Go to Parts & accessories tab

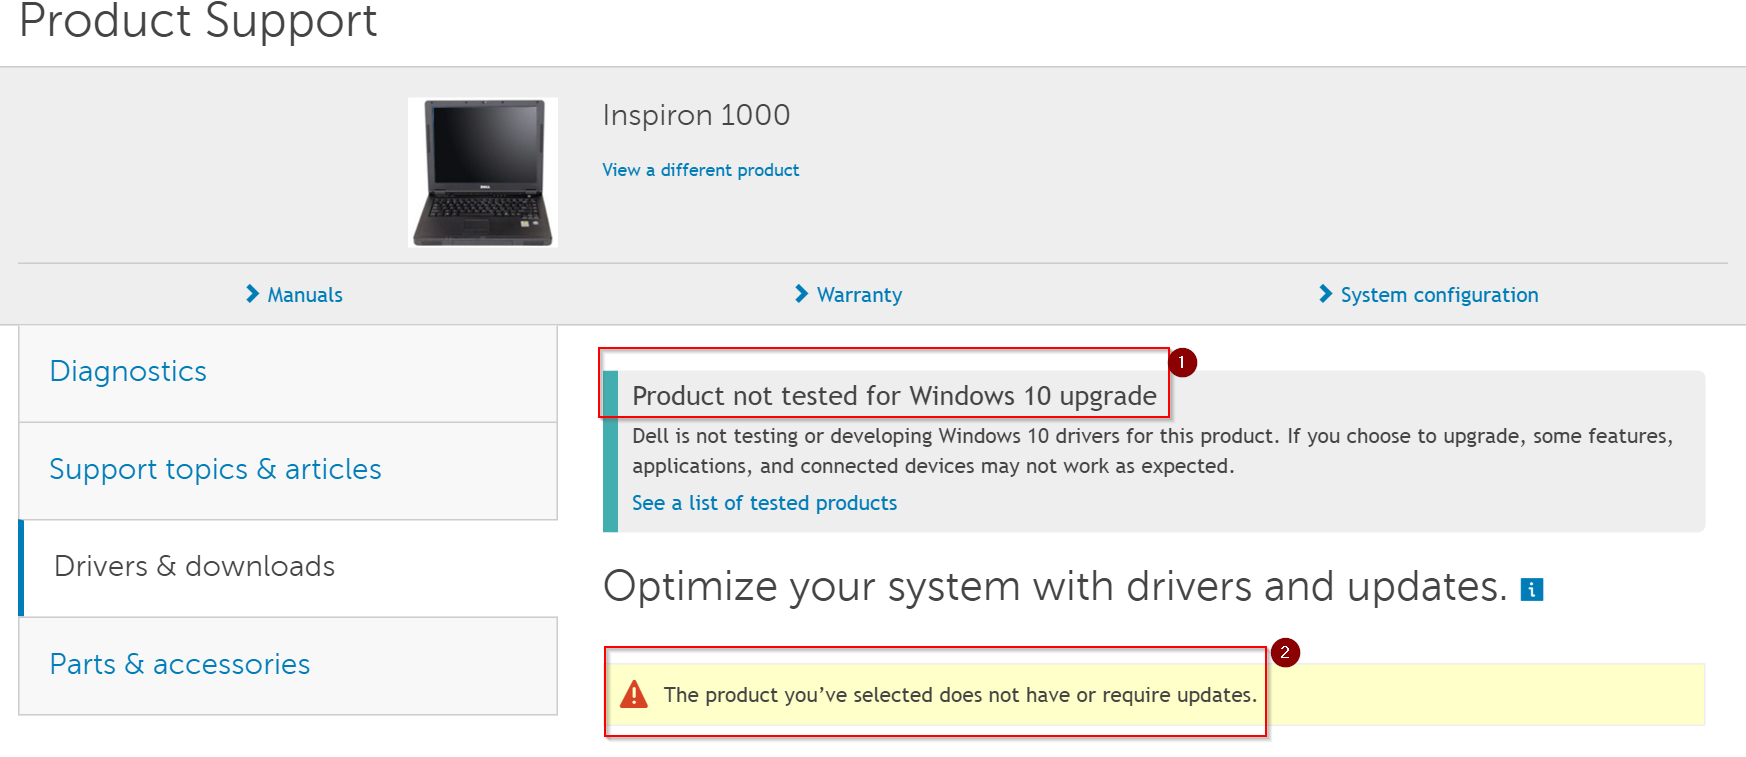click(288, 666)
